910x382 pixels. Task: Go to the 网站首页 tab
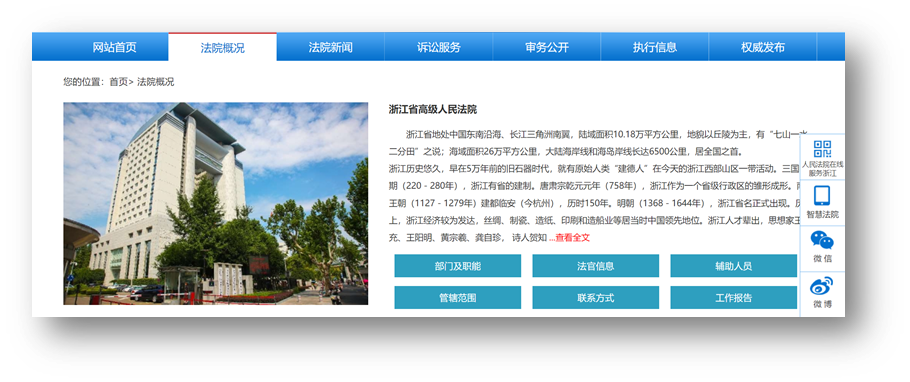(114, 48)
